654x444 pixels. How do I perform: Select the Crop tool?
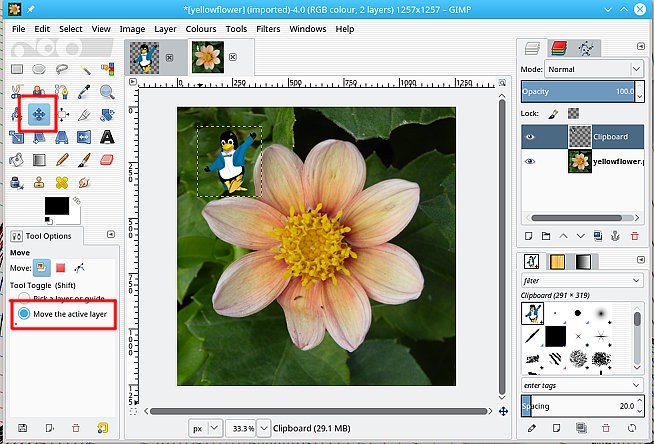pos(85,114)
